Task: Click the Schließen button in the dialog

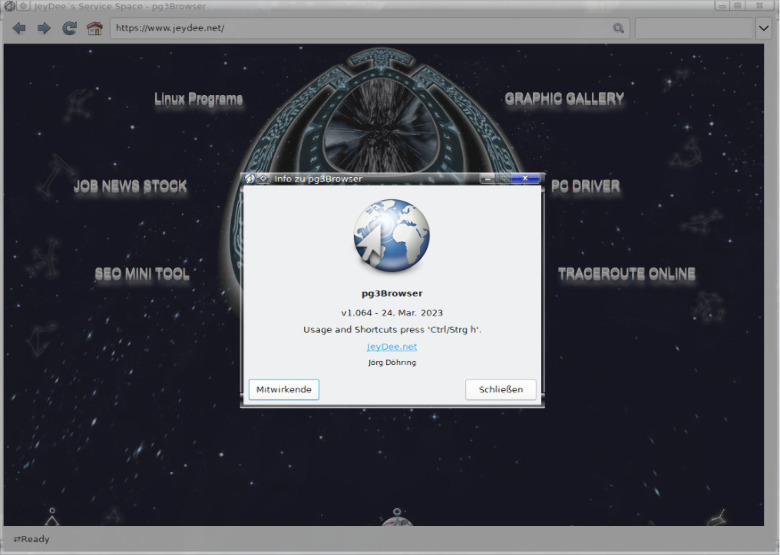Action: coord(501,389)
